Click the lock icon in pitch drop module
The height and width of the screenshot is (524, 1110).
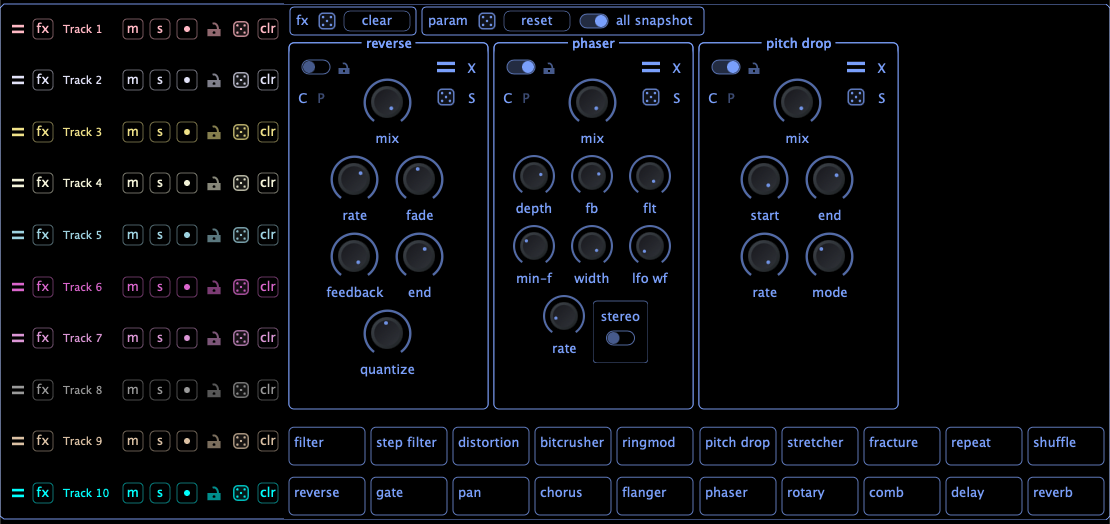(x=754, y=68)
